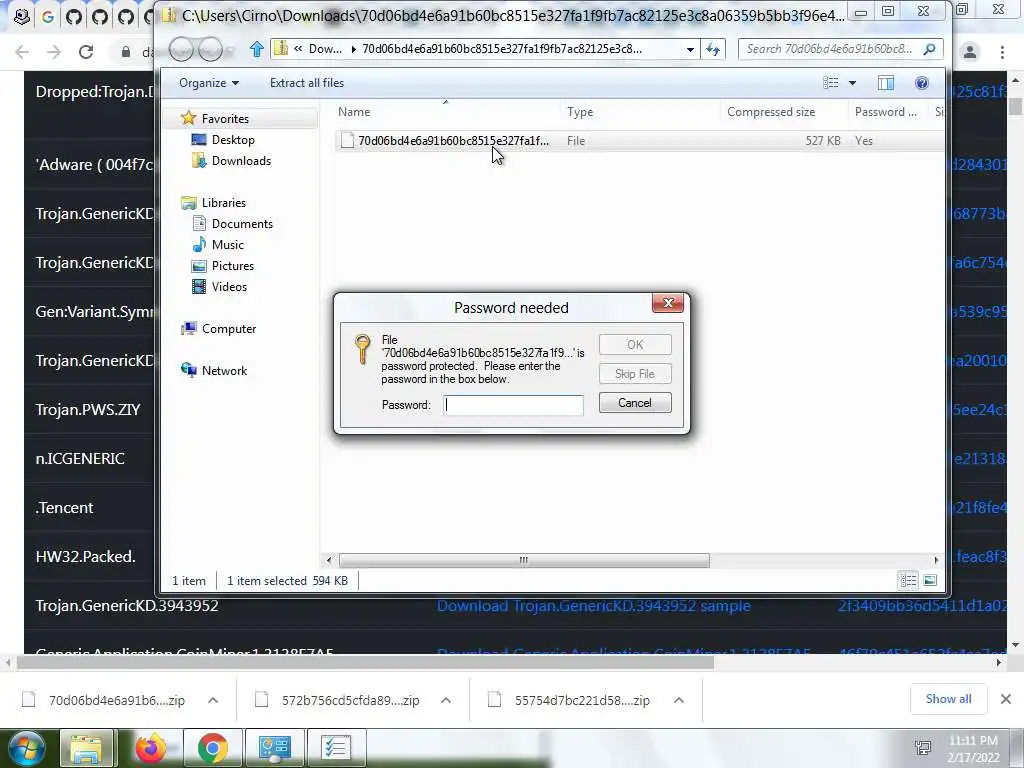Click the Refresh button next to address bar

pos(712,49)
